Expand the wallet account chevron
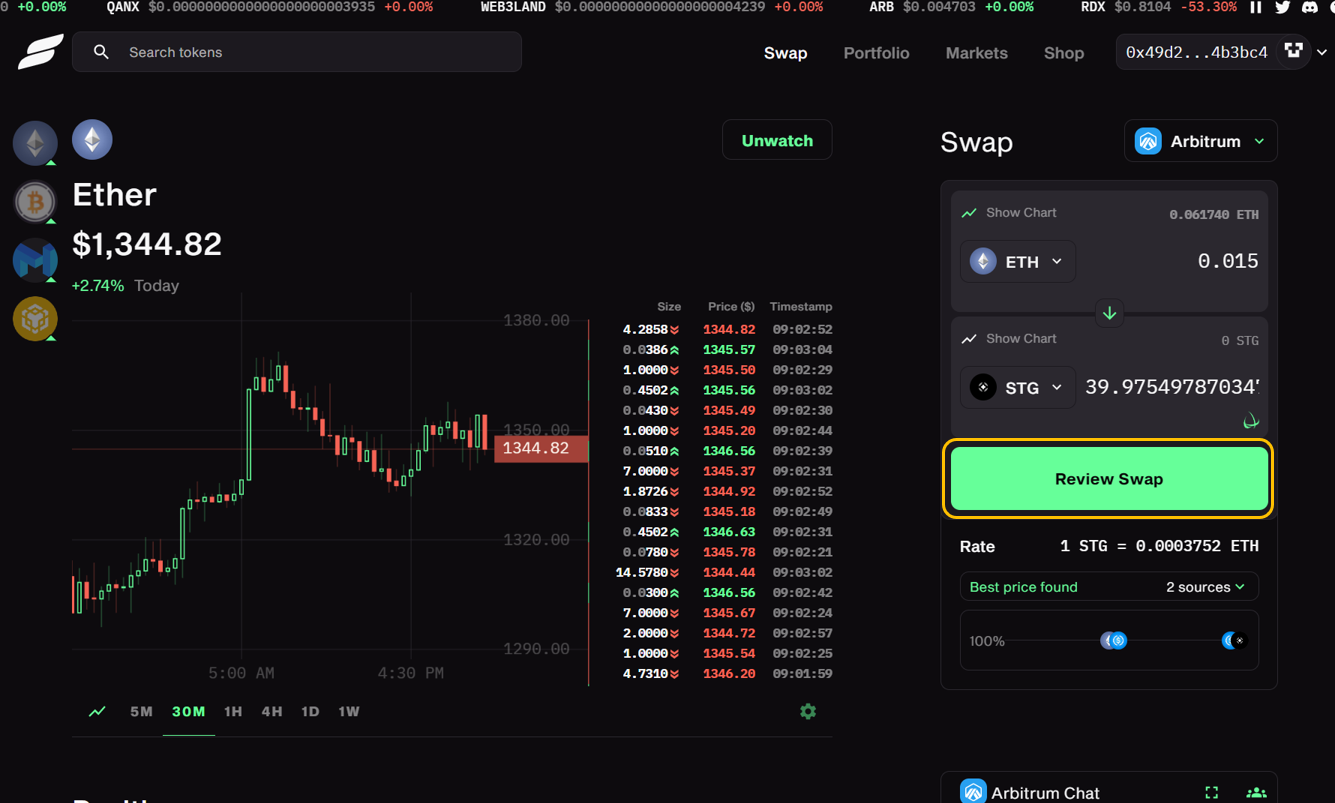The image size is (1335, 803). pos(1322,52)
